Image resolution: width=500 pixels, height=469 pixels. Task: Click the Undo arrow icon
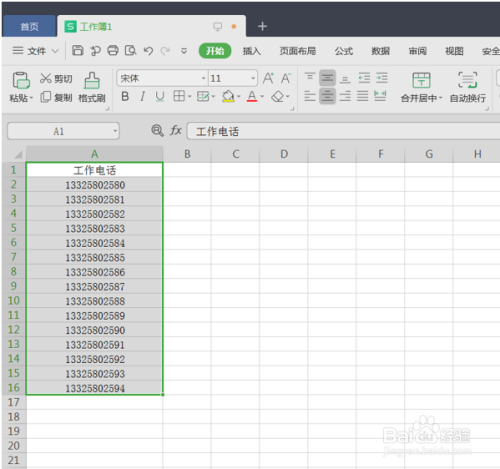[x=148, y=51]
